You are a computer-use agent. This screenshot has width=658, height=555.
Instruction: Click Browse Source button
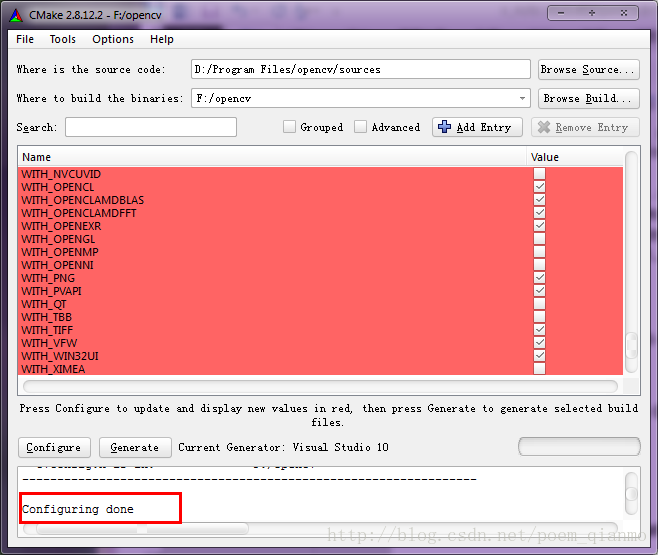pyautogui.click(x=589, y=70)
